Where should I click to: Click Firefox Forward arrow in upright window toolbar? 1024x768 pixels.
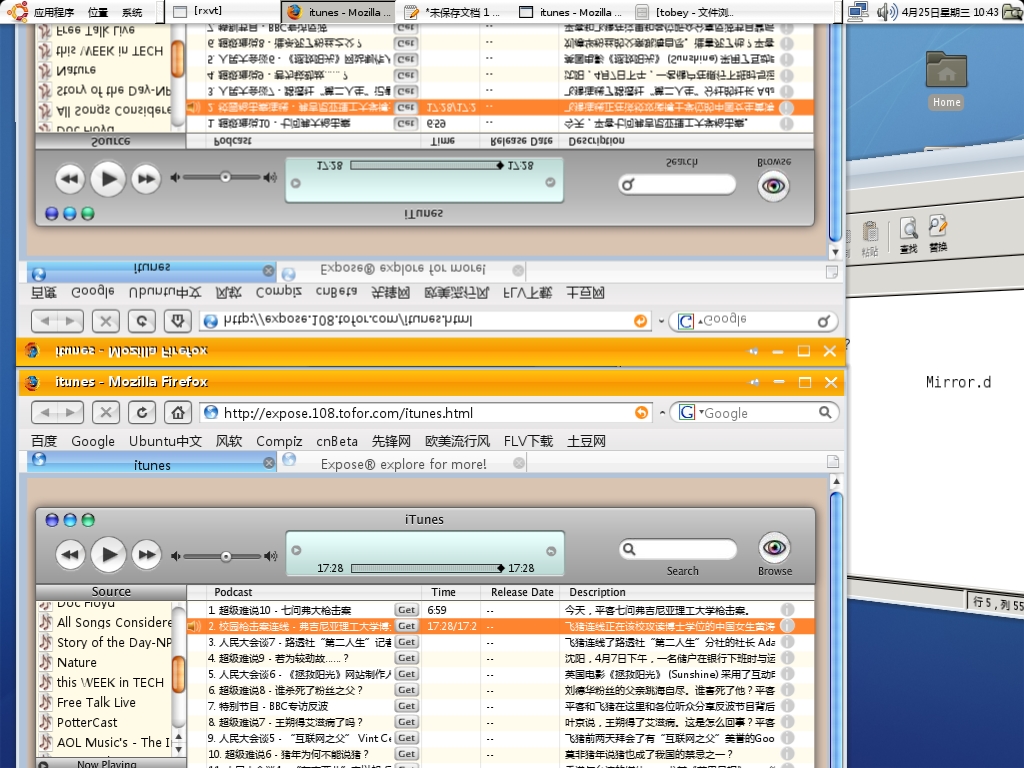(71, 412)
